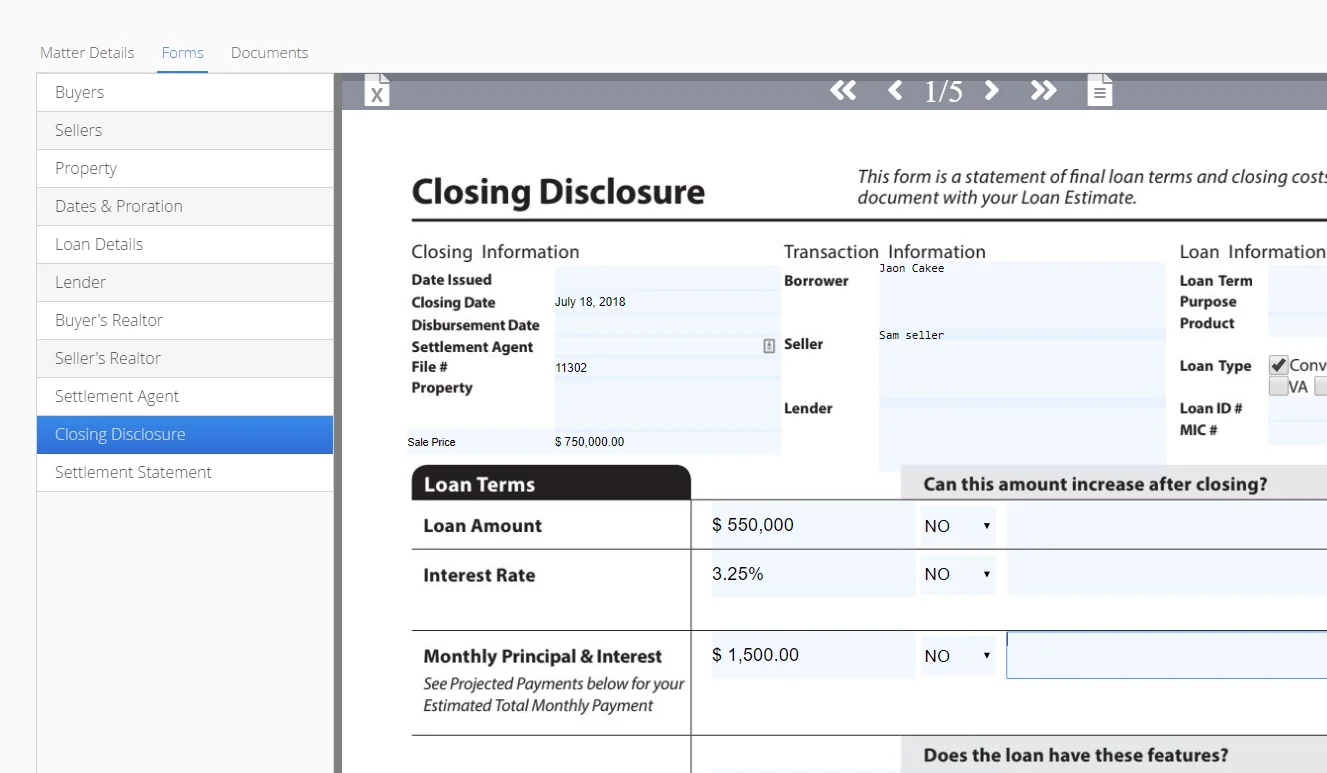Click the Date Issued input field

click(666, 279)
